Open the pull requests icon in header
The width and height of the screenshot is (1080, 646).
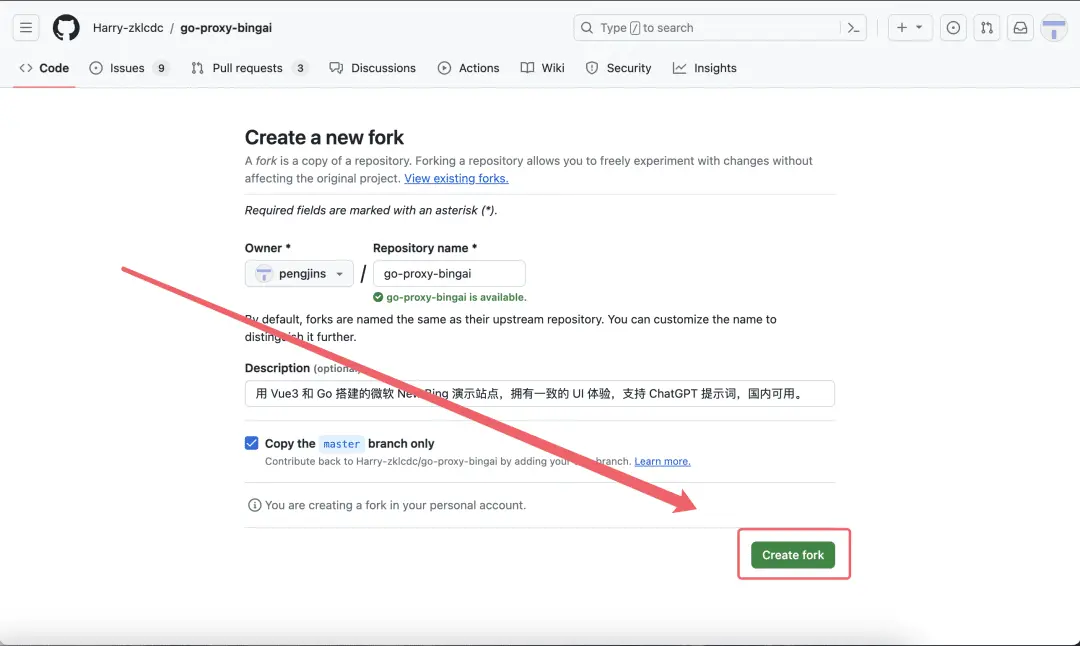click(x=986, y=28)
